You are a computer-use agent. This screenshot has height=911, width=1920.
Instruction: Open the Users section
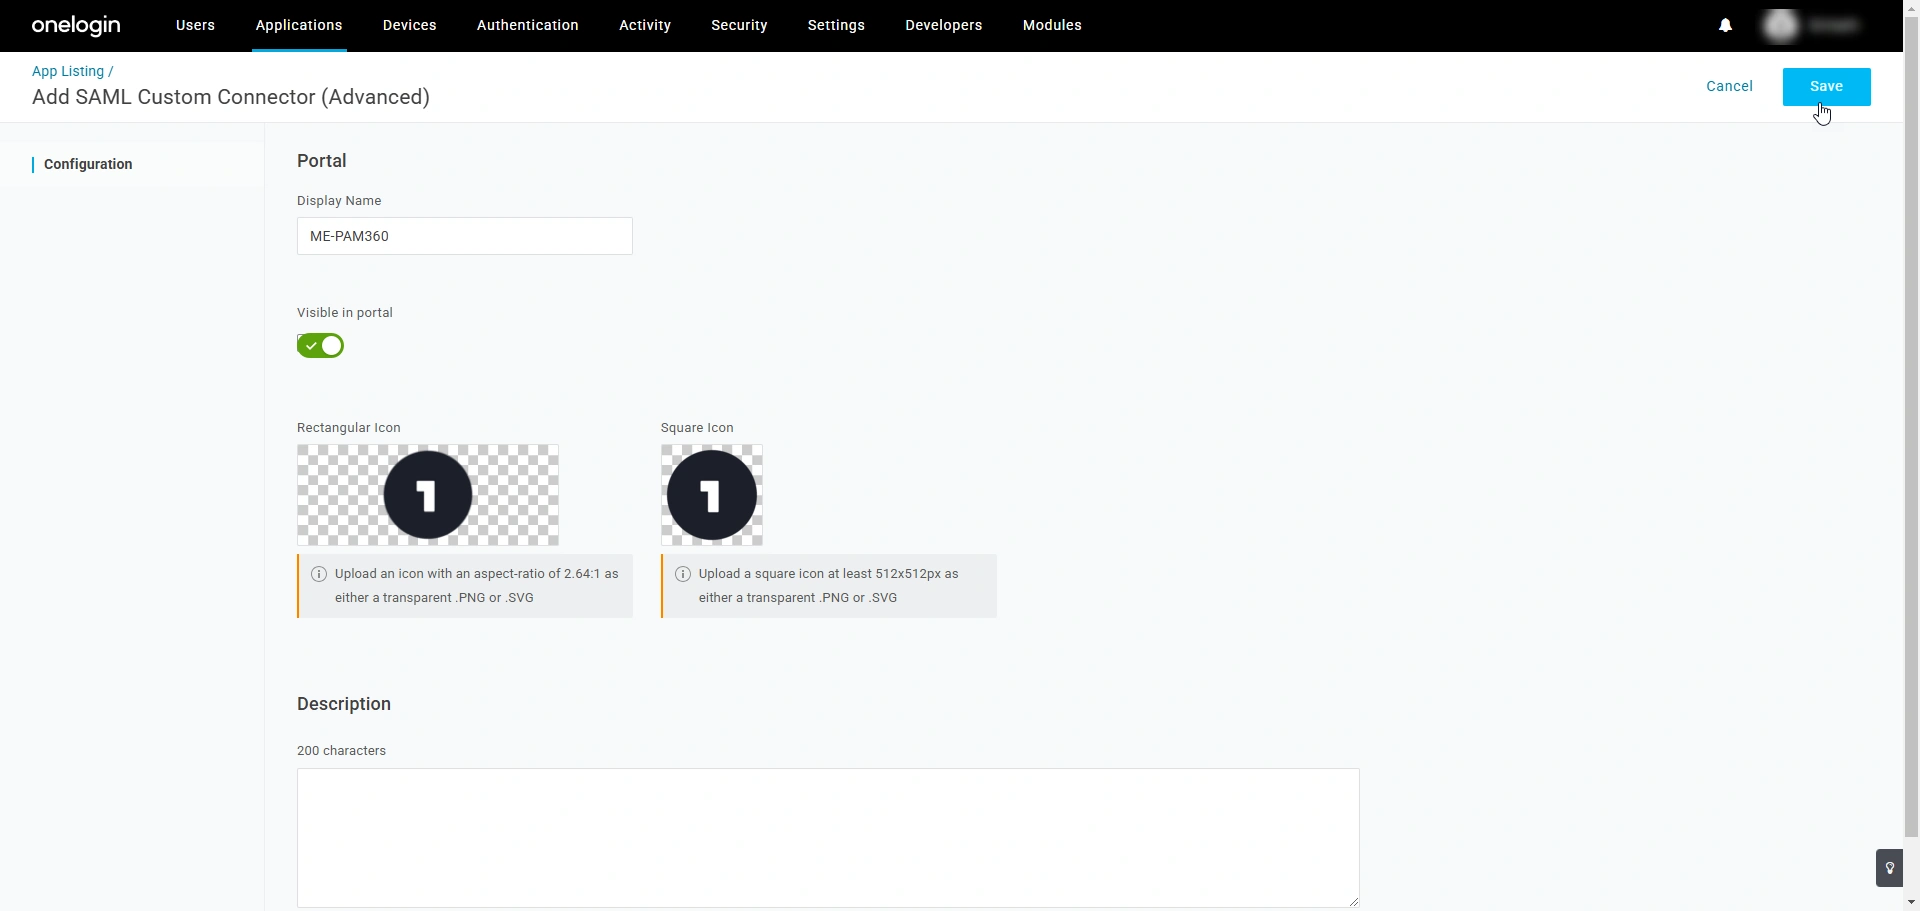click(x=194, y=25)
